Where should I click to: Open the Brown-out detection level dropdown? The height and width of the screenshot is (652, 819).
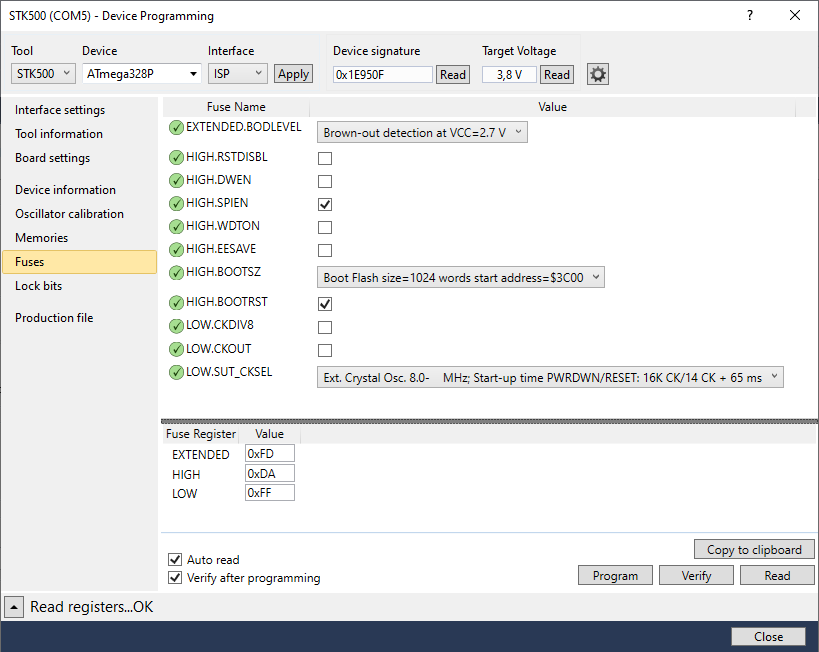[x=422, y=132]
